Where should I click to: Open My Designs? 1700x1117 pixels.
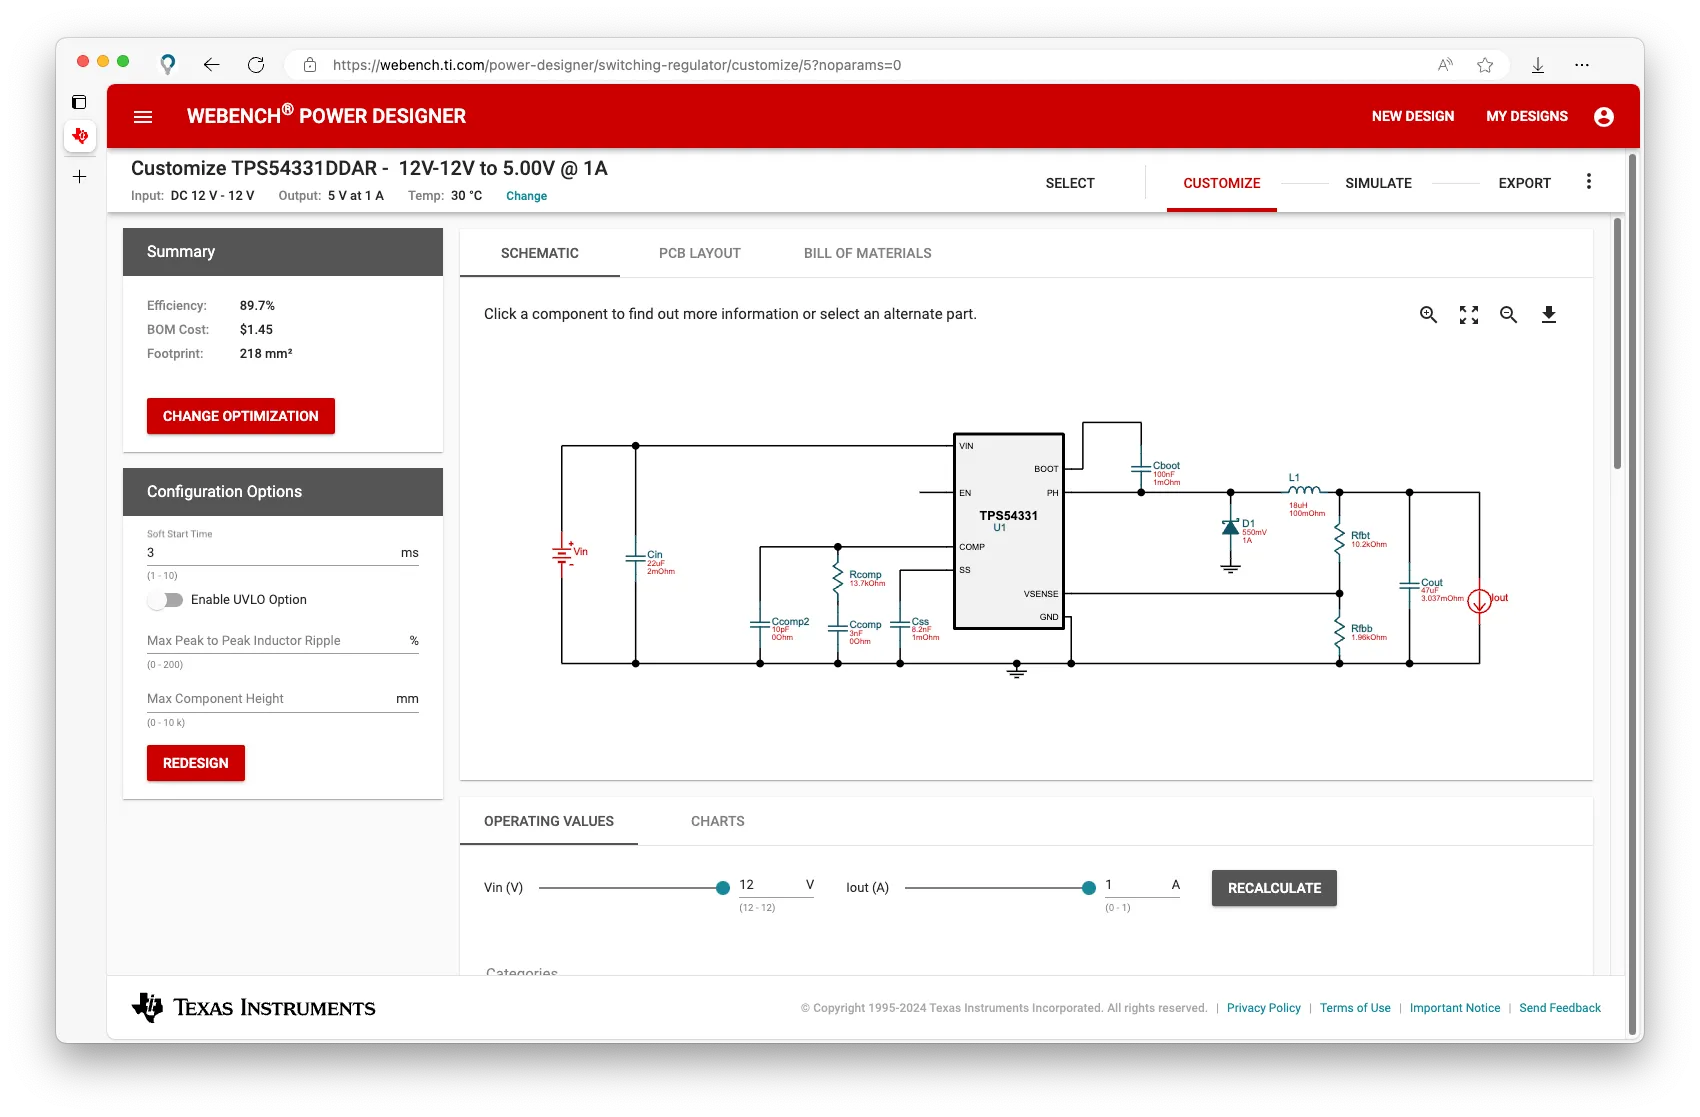click(1527, 116)
